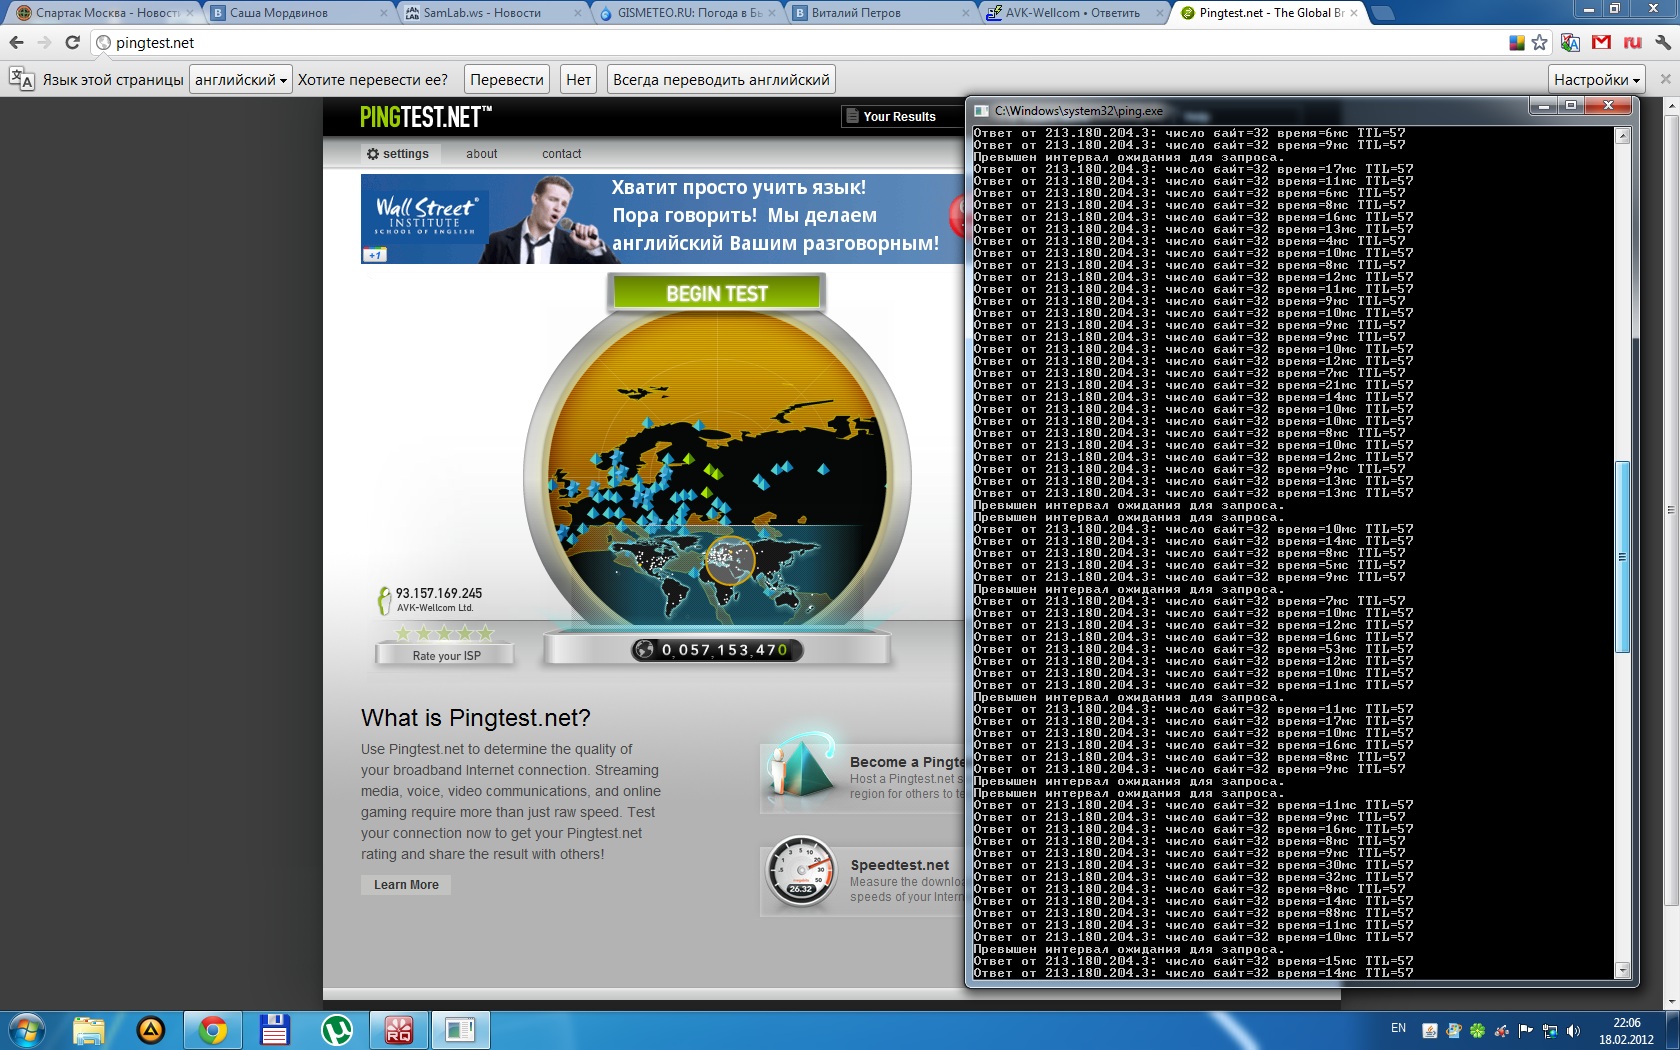Screen dimensions: 1680x1050
Task: Switch to the ping.exe console taskbar item
Action: tap(460, 1030)
